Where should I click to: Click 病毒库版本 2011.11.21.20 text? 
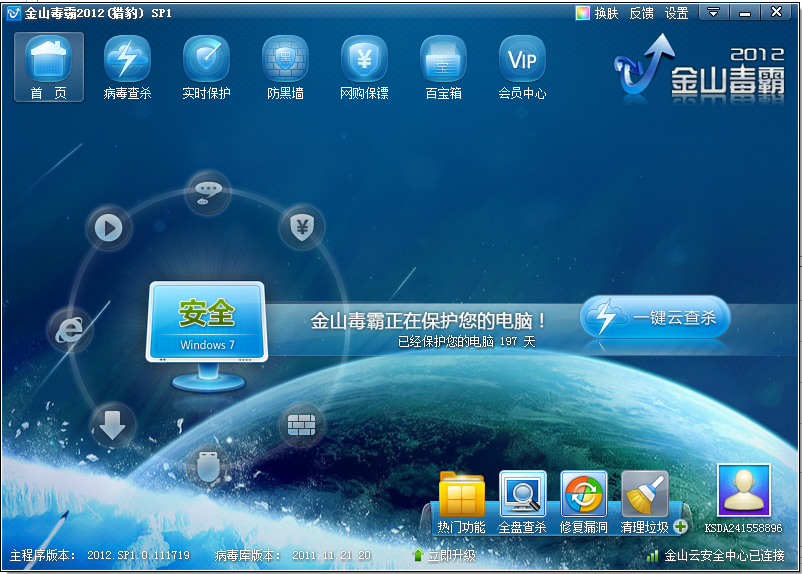coord(293,555)
